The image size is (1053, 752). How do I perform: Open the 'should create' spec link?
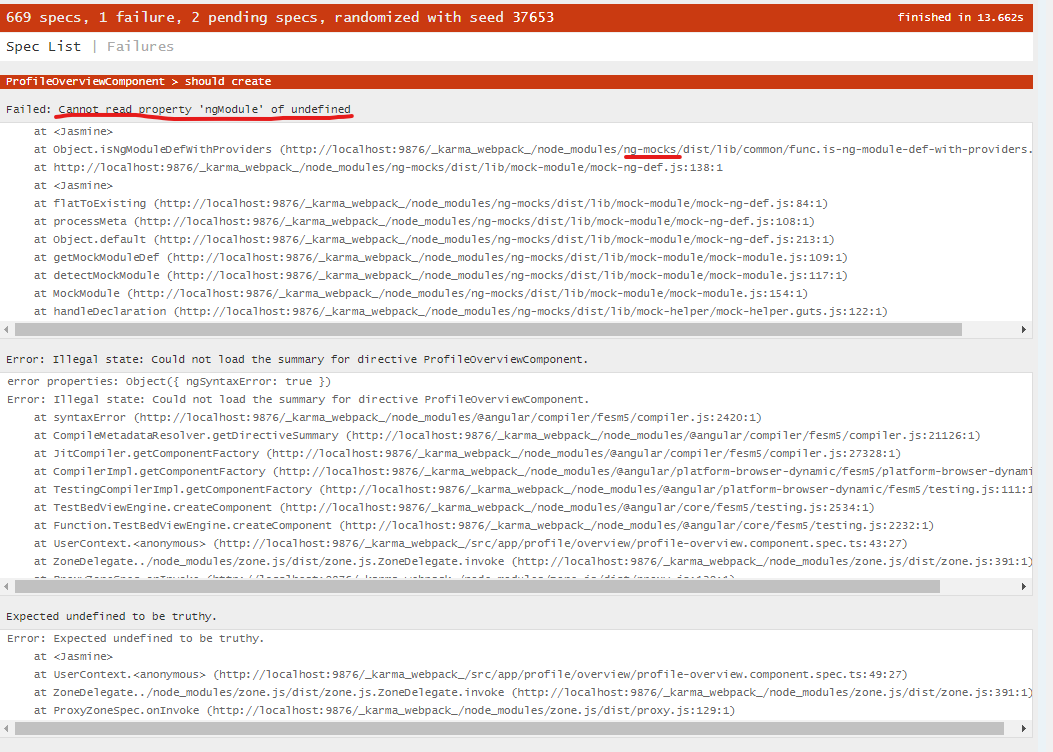tap(228, 81)
